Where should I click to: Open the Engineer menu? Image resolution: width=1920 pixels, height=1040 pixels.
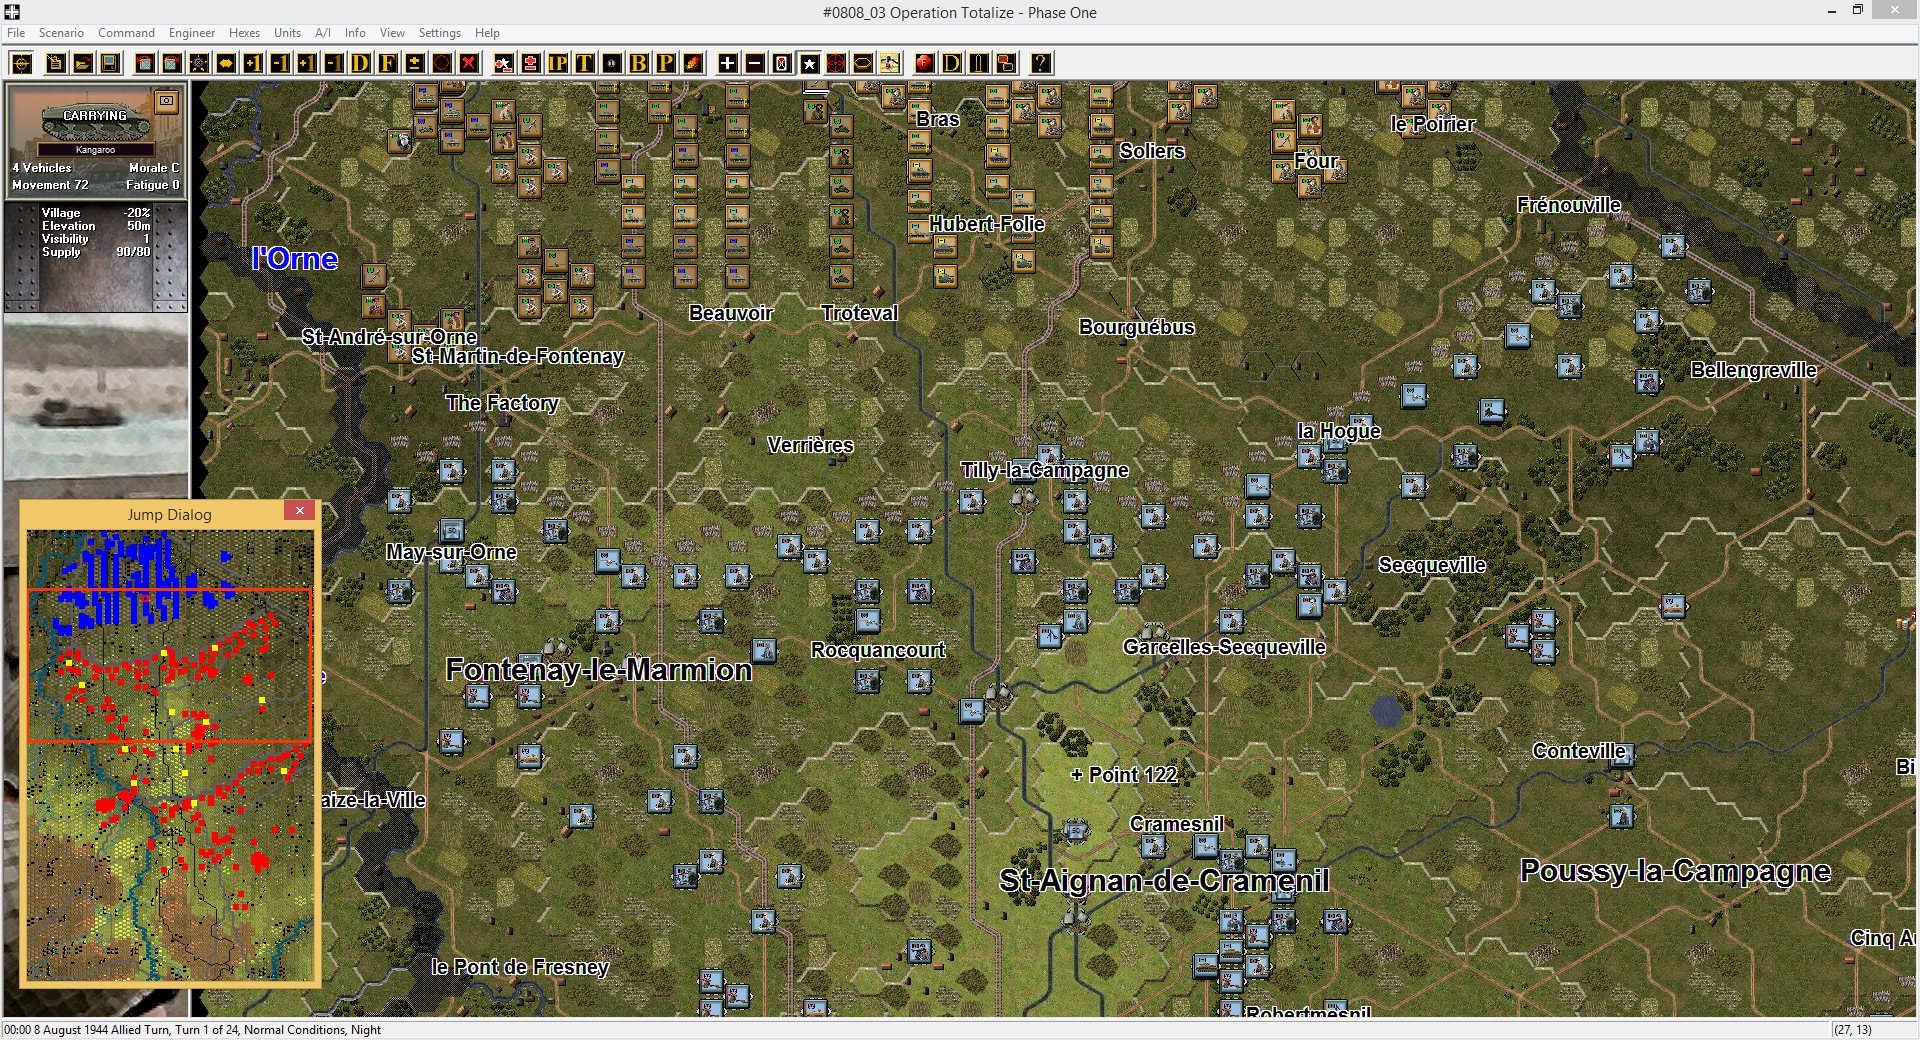(192, 33)
